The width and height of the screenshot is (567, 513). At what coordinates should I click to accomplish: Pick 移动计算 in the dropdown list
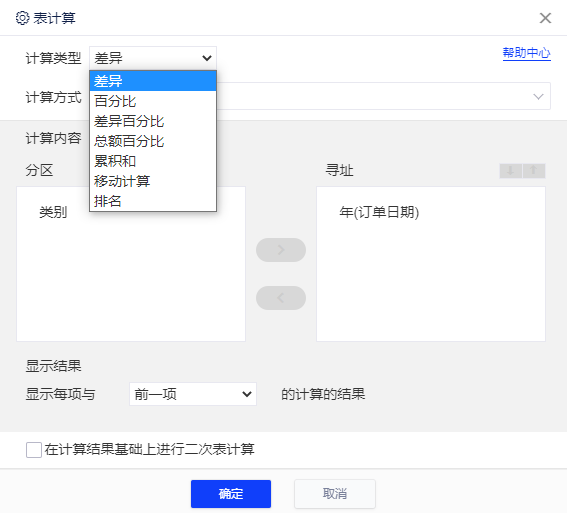[x=153, y=181]
